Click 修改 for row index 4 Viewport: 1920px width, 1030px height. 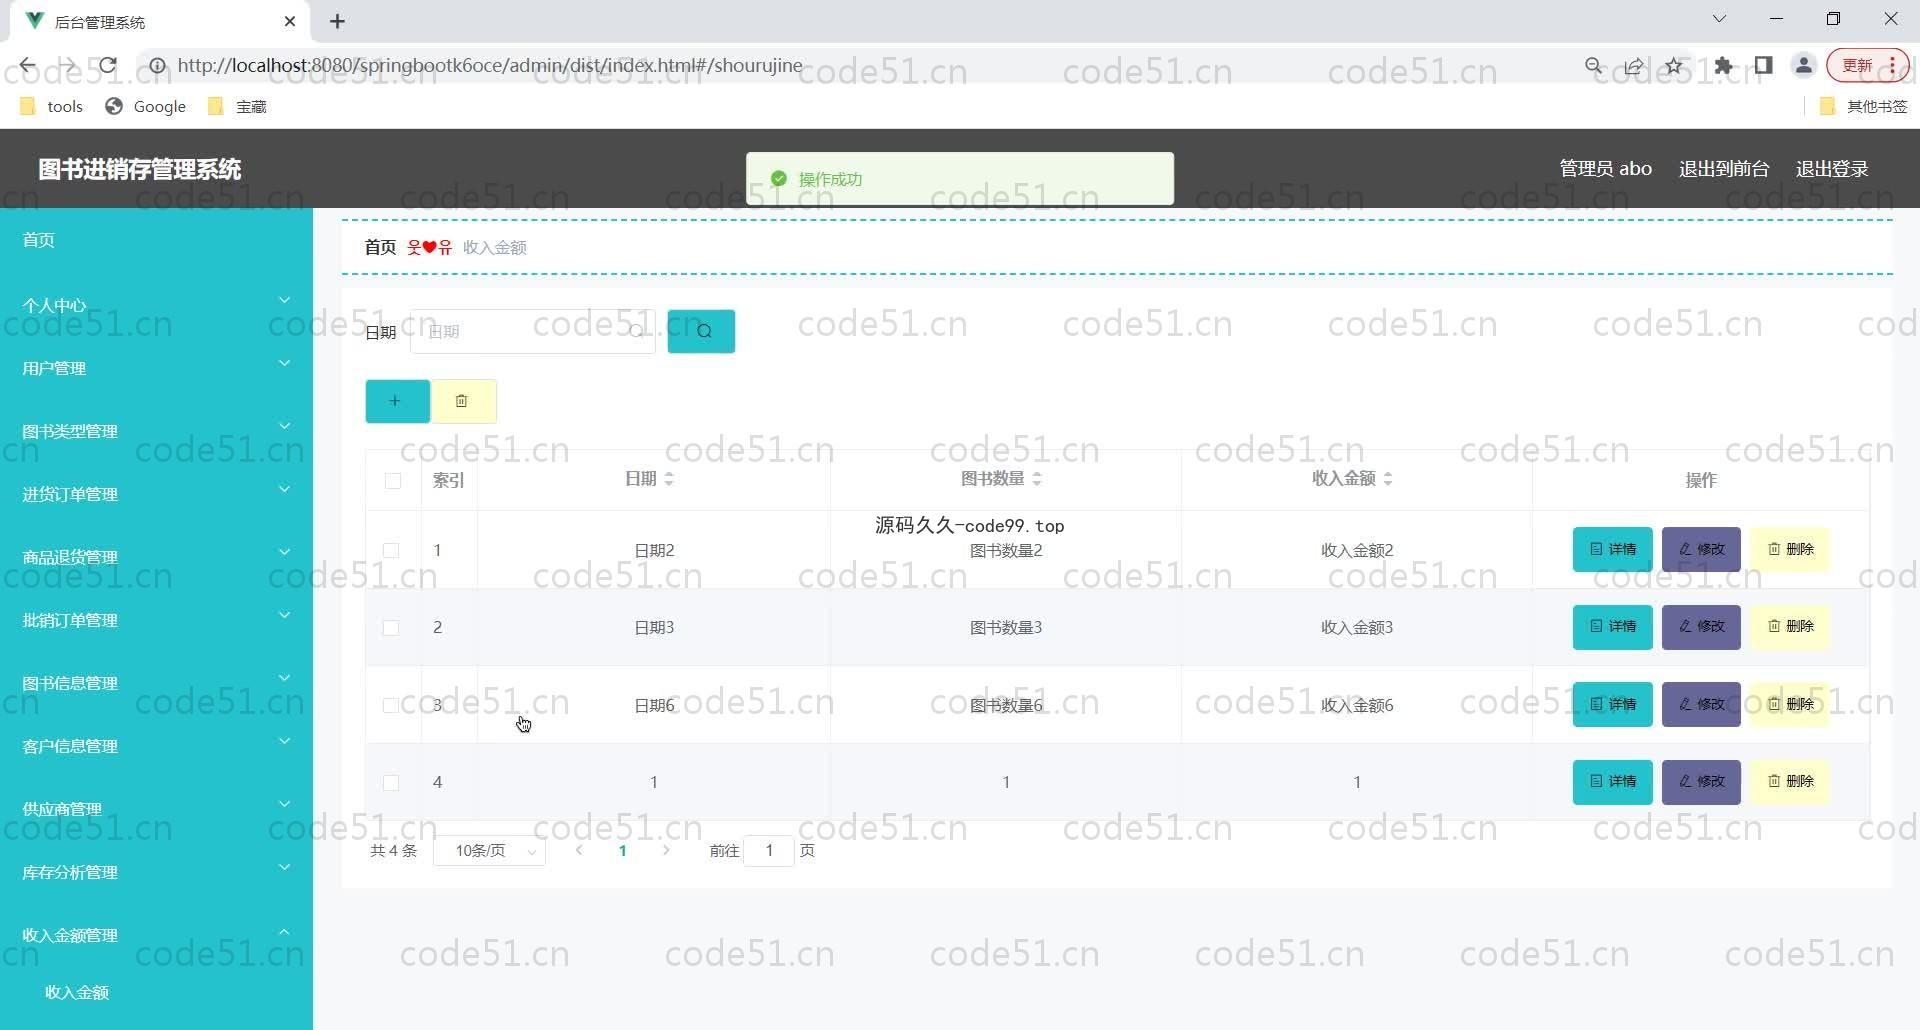pos(1701,782)
